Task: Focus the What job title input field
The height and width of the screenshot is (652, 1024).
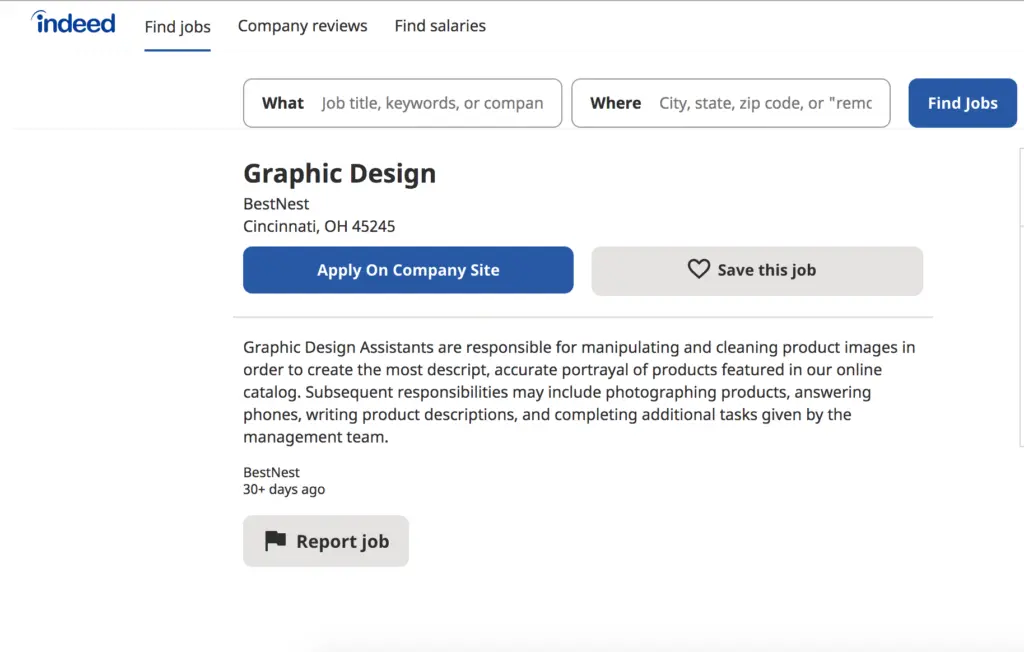Action: (x=432, y=103)
